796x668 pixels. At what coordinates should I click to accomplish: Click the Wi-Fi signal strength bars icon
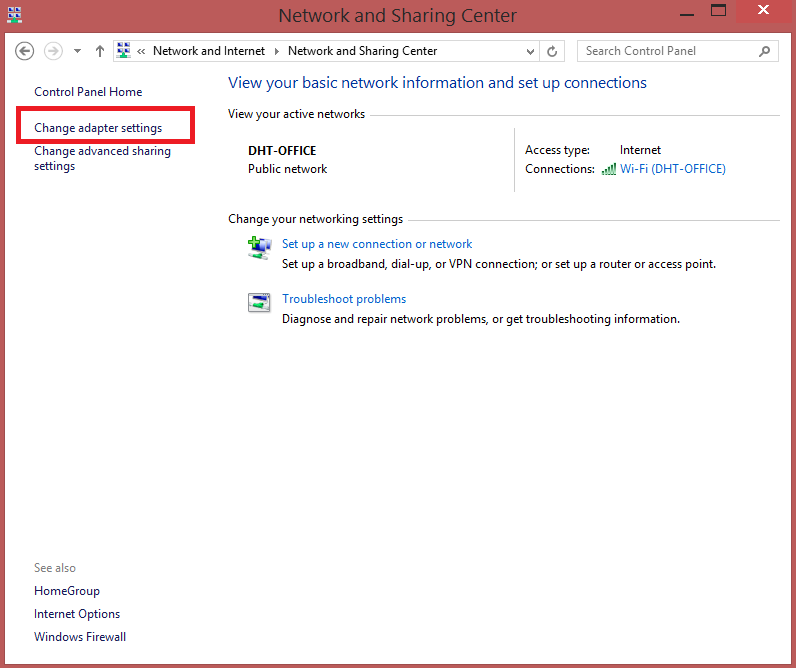click(608, 169)
